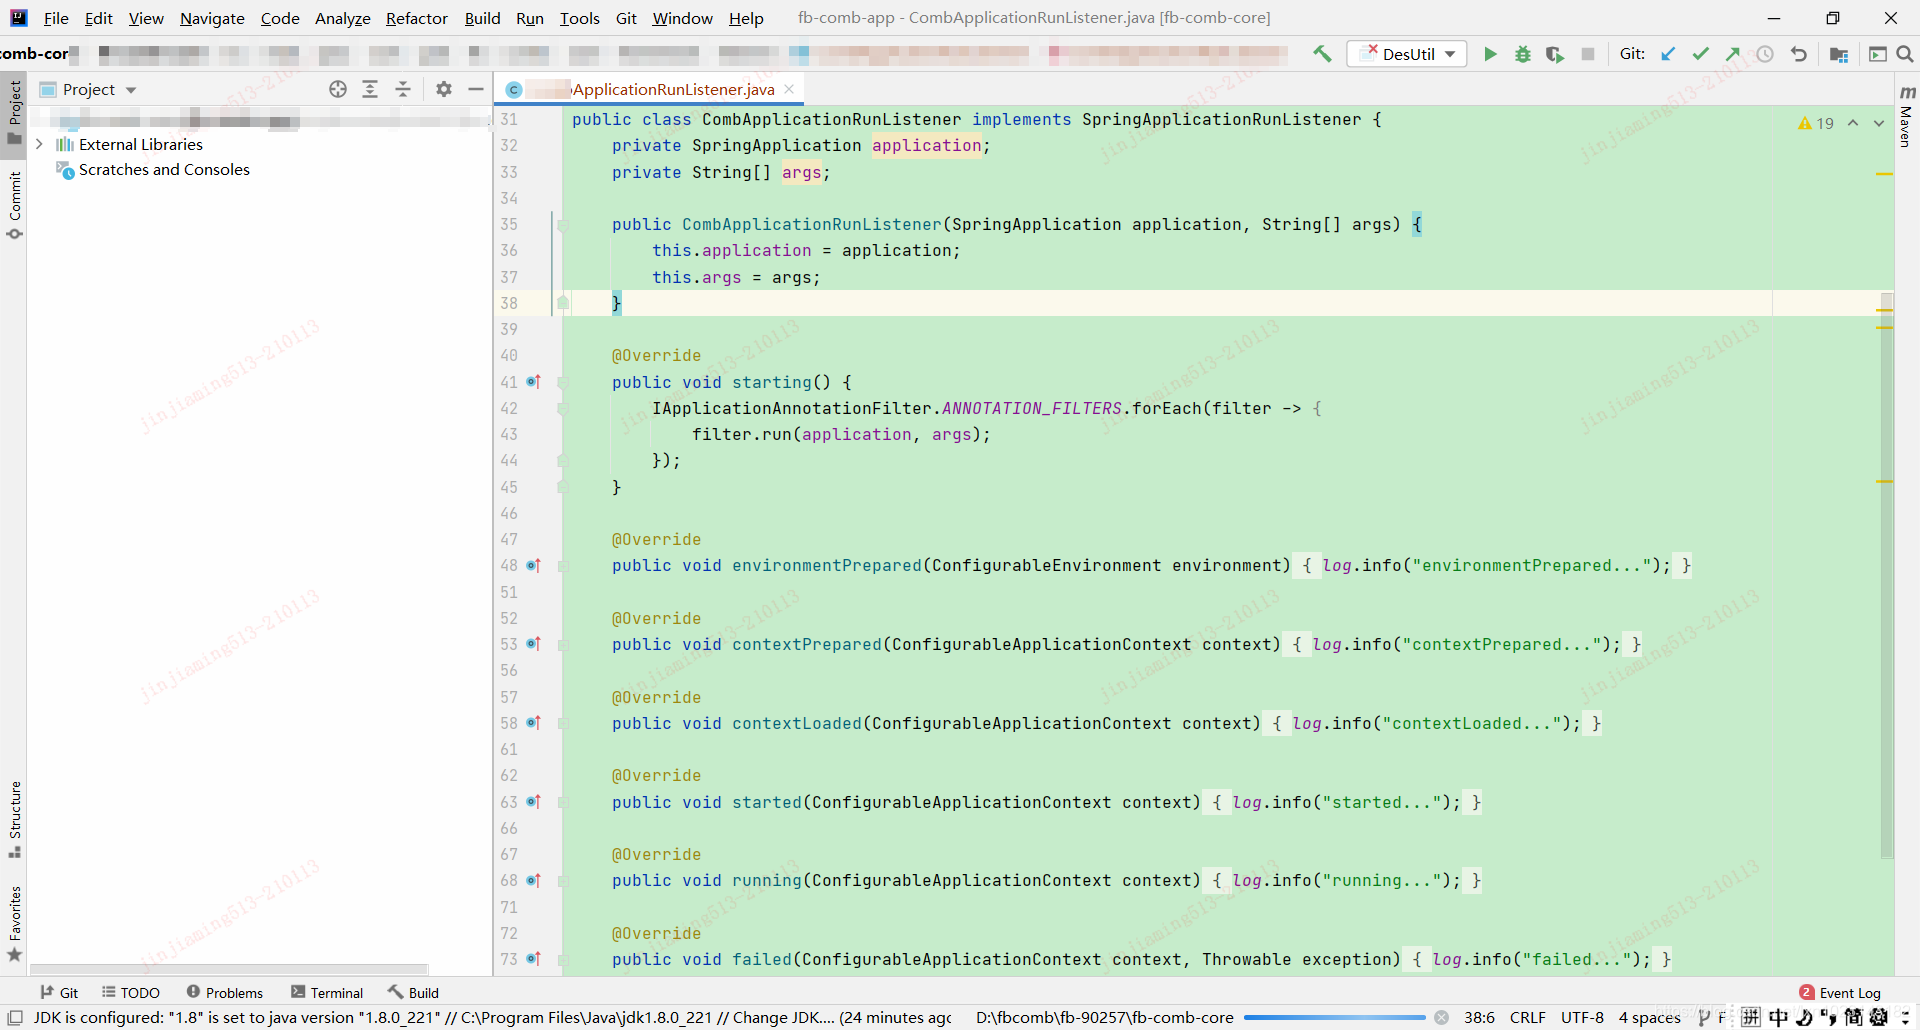
Task: Open the Problems tool window
Action: coord(225,992)
